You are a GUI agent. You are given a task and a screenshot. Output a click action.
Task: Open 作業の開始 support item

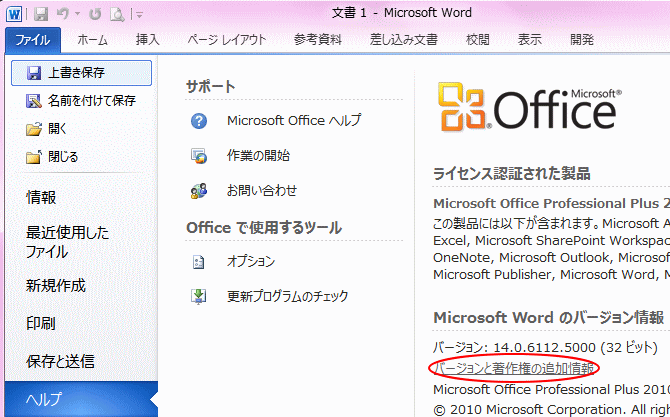click(x=258, y=156)
